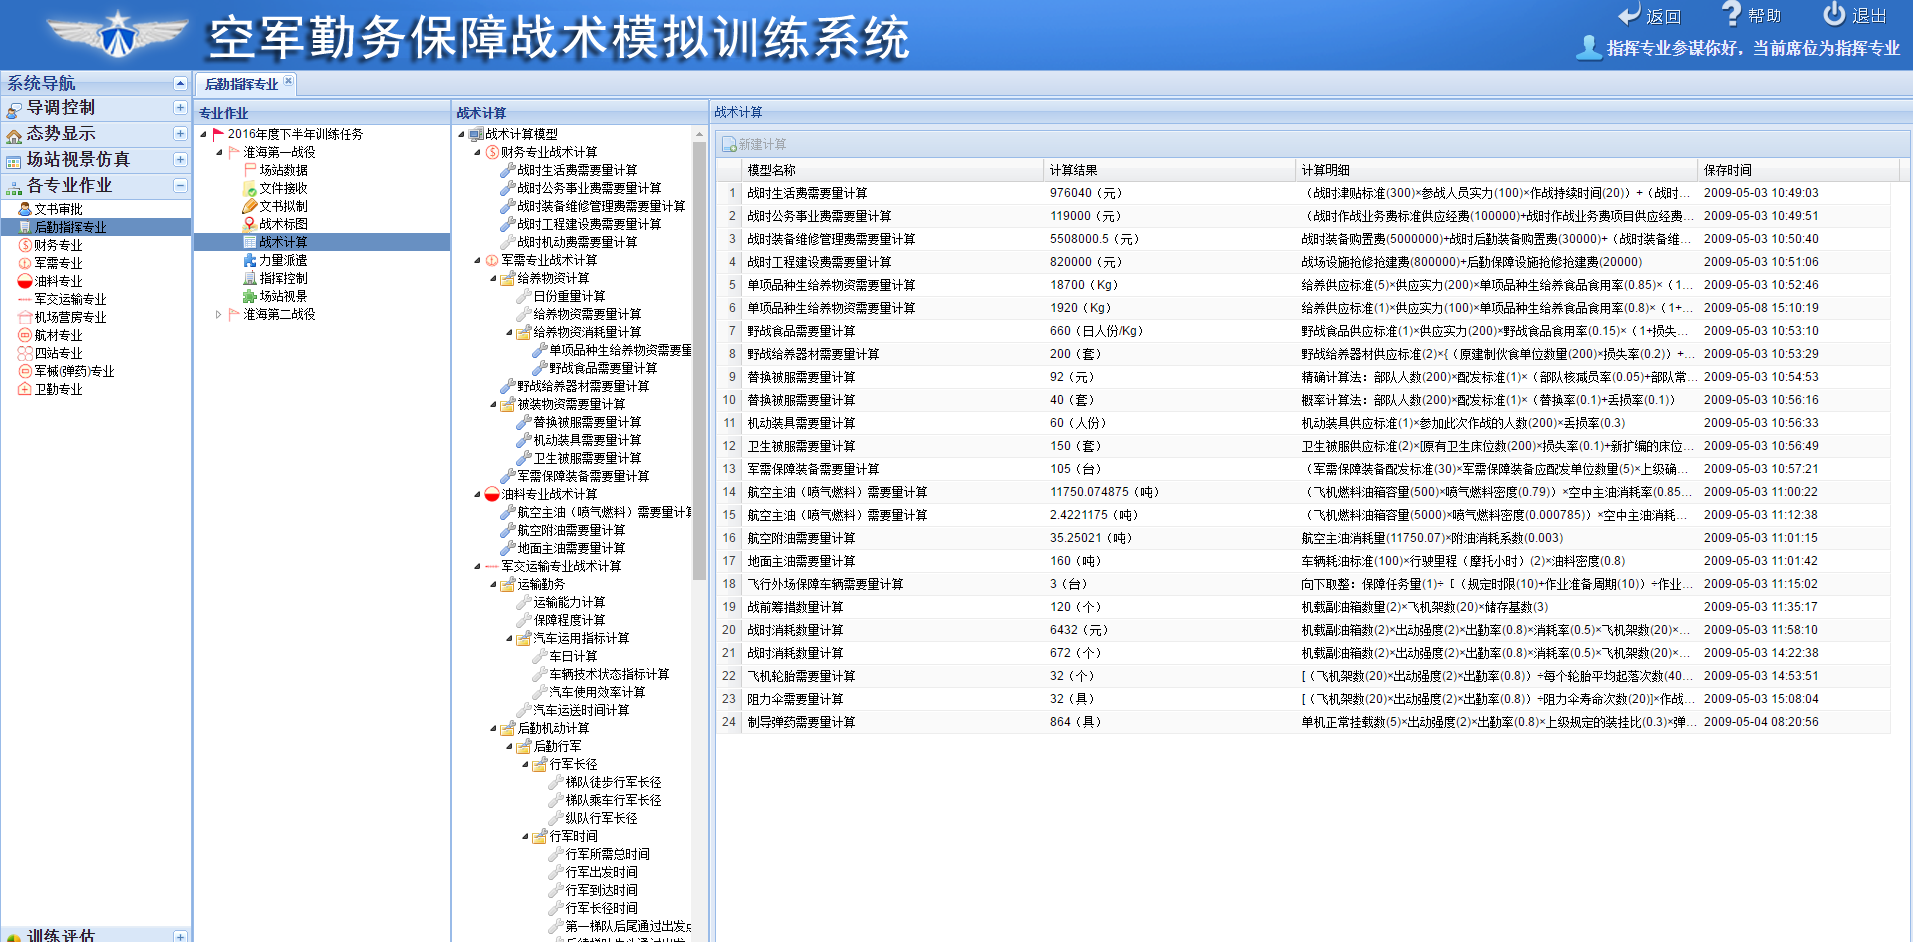The image size is (1913, 942).
Task: Expand the 导调控制 navigation section
Action: (180, 107)
